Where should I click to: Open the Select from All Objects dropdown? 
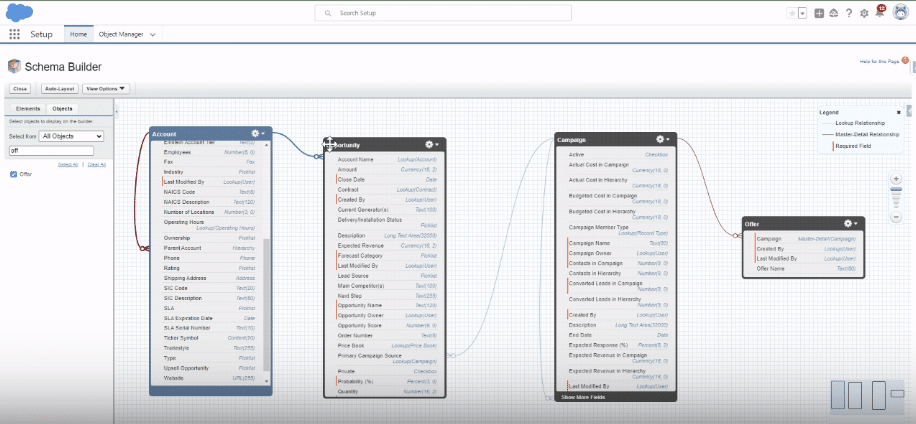point(69,136)
